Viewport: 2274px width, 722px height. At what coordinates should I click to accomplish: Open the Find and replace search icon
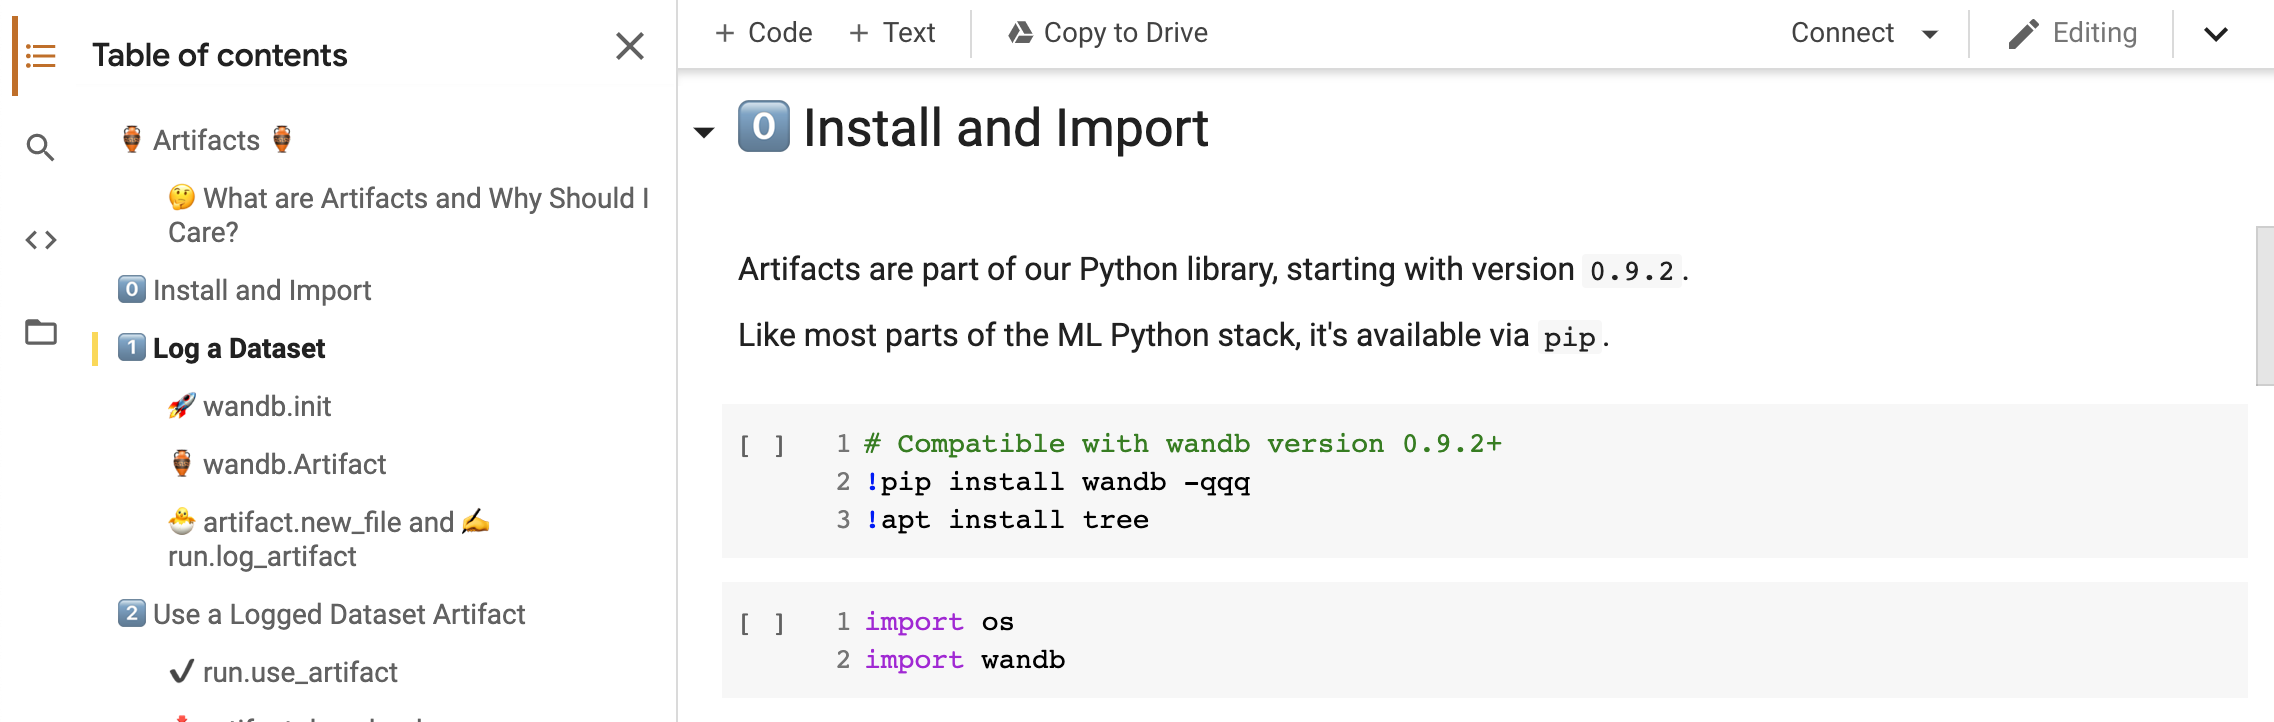(x=40, y=148)
